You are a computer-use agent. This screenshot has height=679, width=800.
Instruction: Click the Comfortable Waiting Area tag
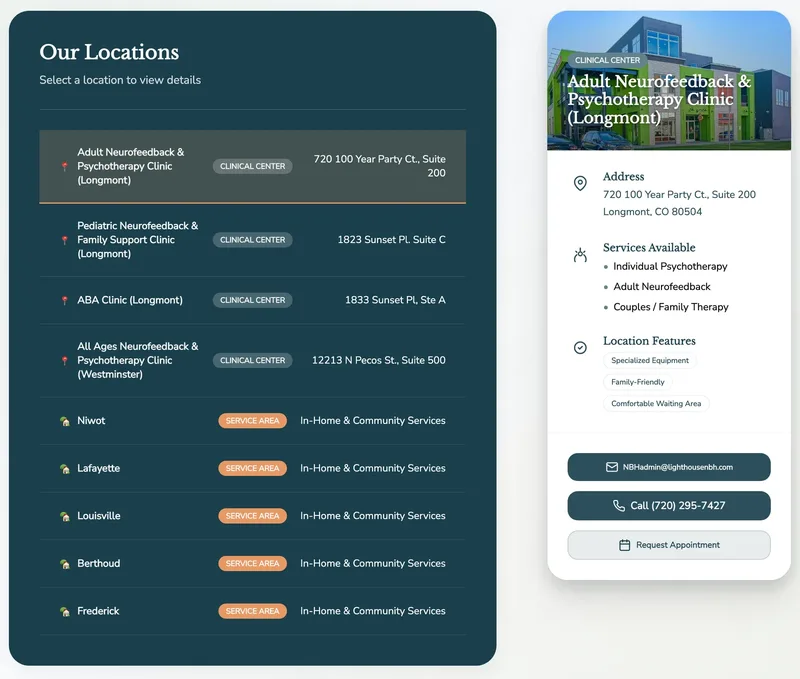tap(656, 403)
